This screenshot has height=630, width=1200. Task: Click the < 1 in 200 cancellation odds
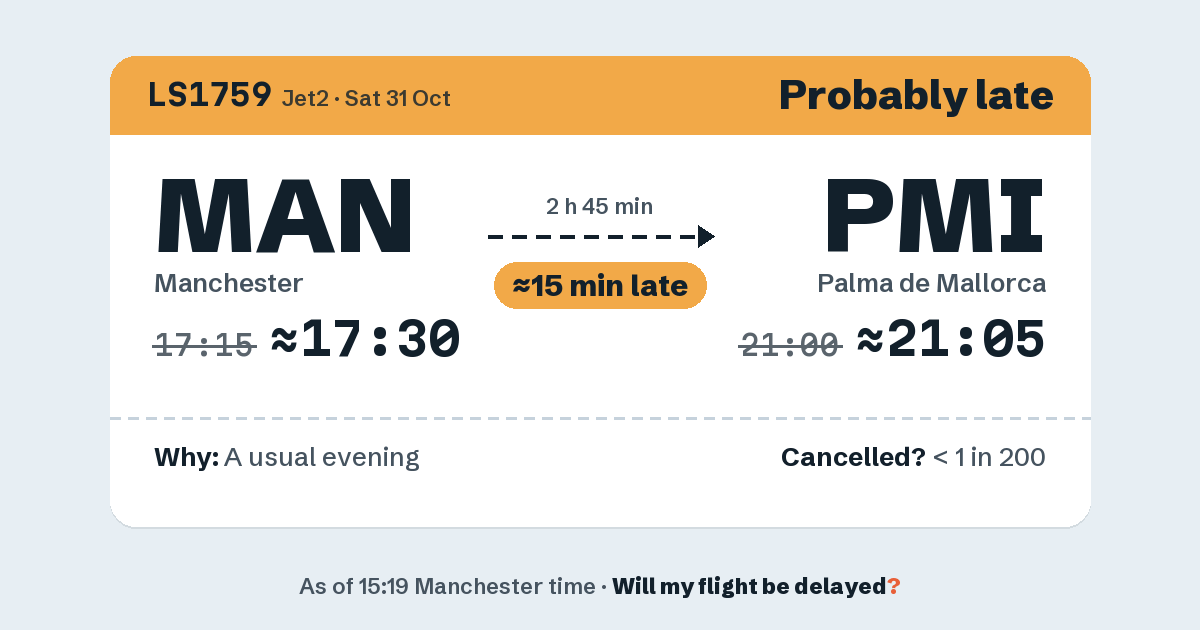(x=989, y=458)
